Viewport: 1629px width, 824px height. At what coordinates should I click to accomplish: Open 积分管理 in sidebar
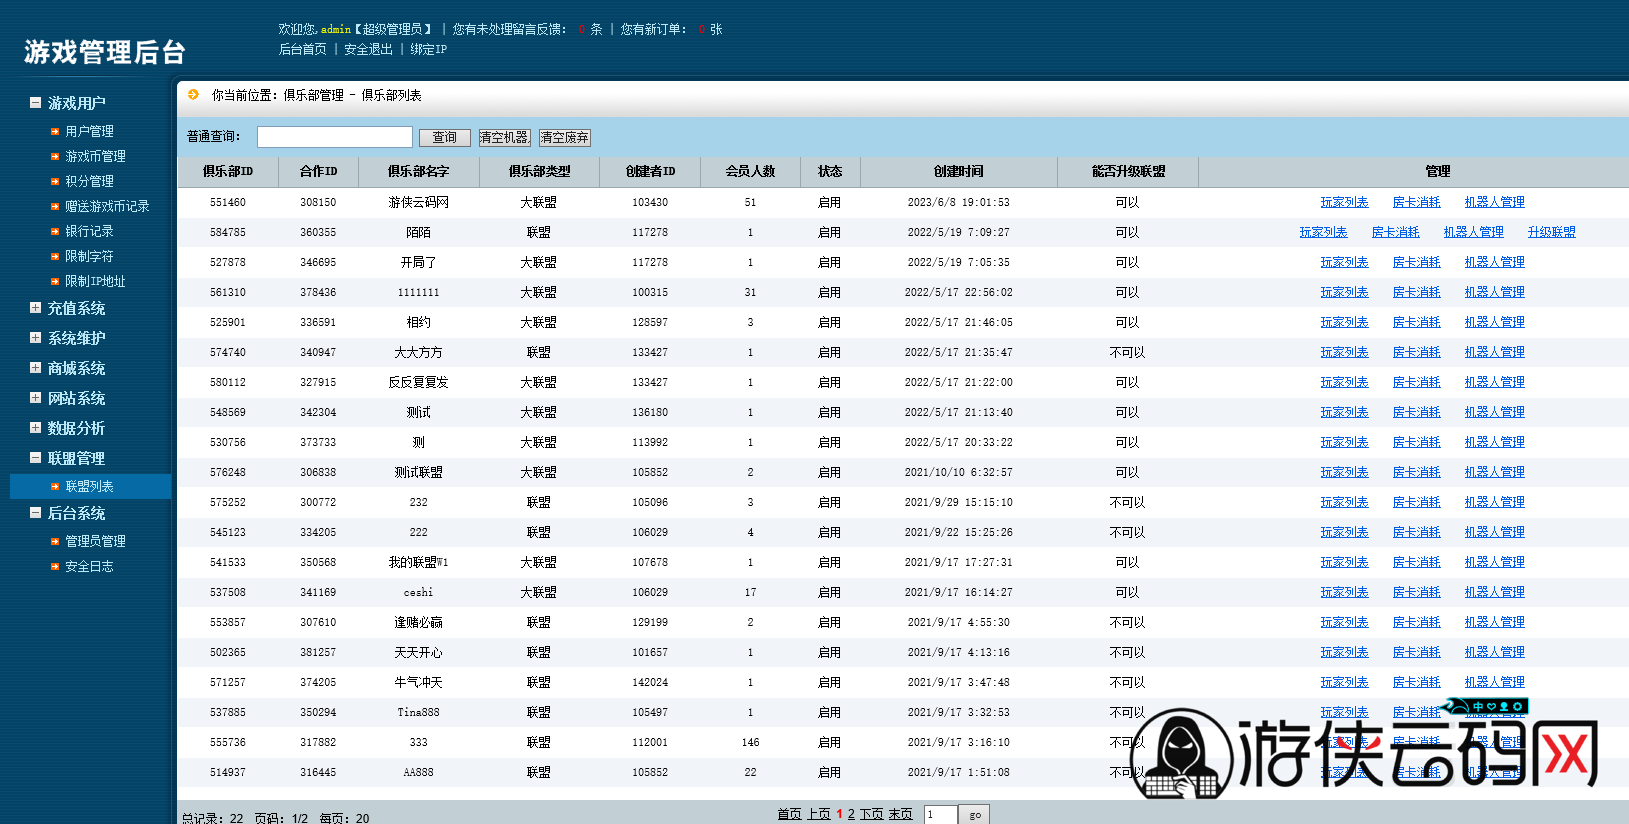click(89, 181)
